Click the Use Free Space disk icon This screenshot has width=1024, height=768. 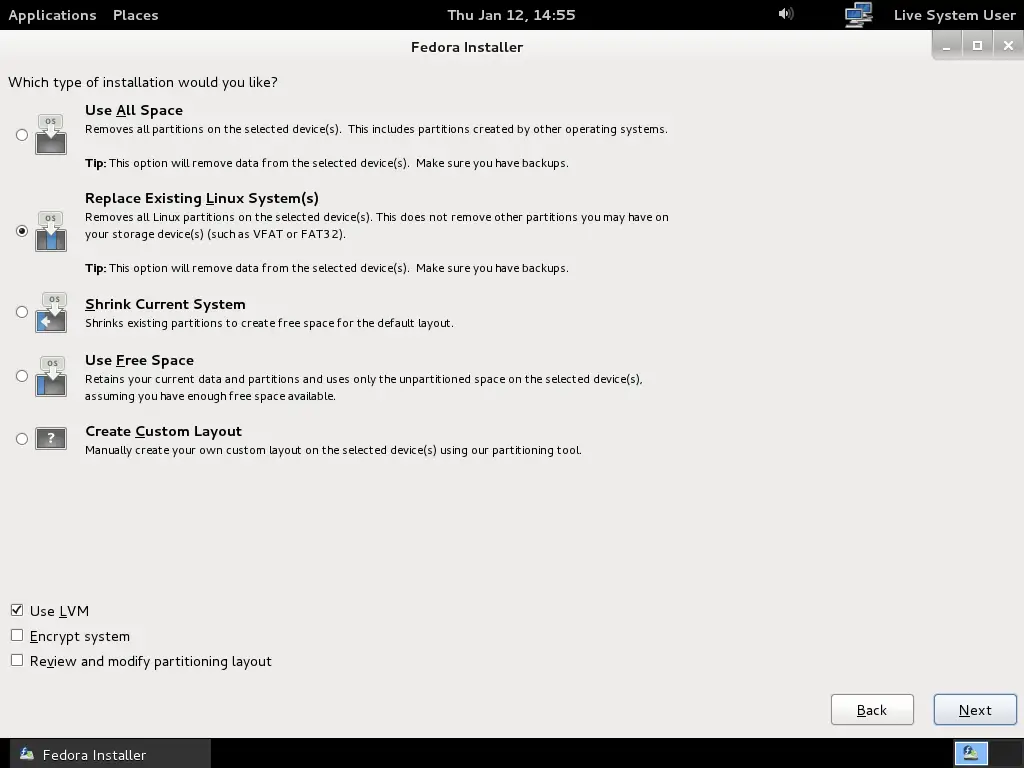pyautogui.click(x=51, y=376)
